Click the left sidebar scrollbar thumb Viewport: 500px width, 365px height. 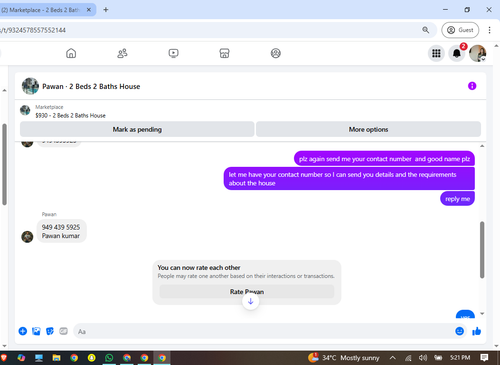click(4, 164)
